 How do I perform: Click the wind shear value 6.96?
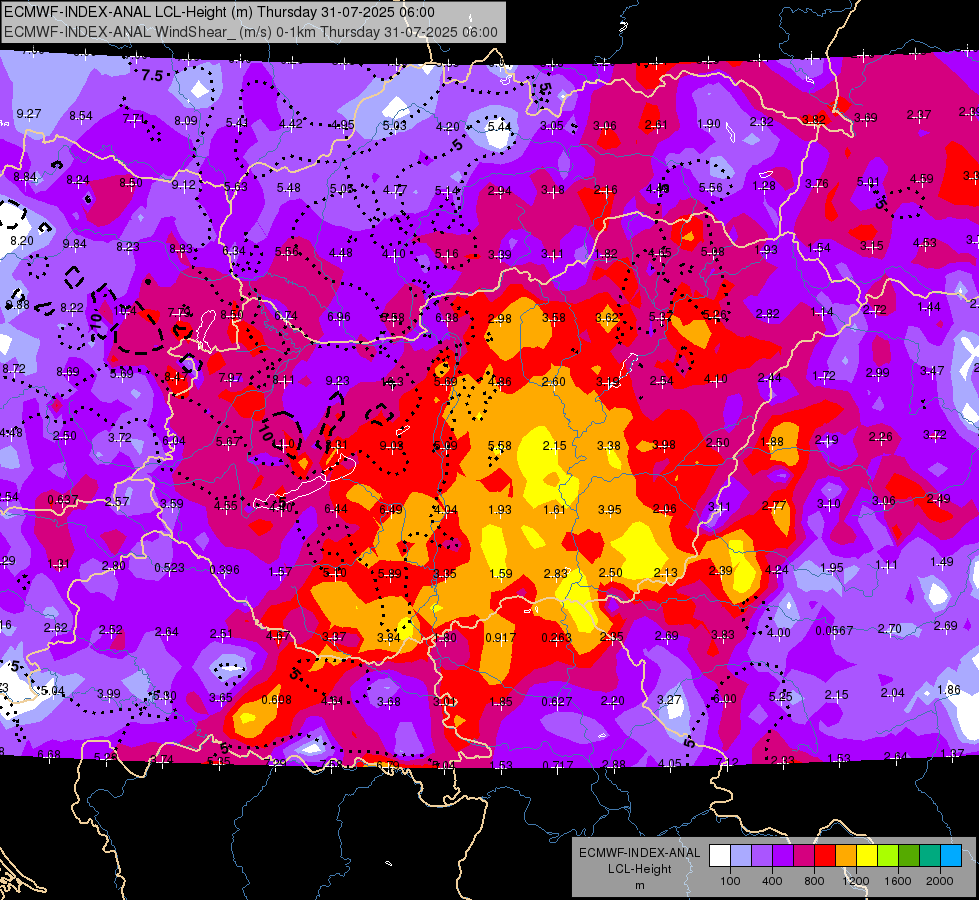click(x=339, y=317)
